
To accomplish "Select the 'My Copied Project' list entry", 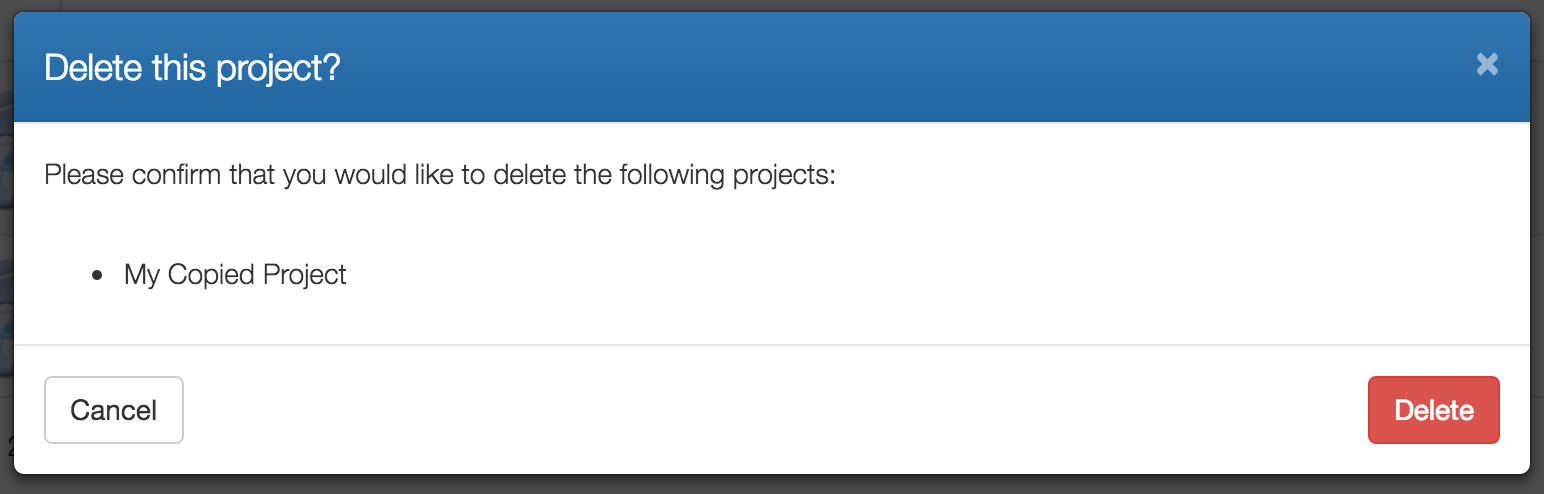I will click(x=235, y=275).
